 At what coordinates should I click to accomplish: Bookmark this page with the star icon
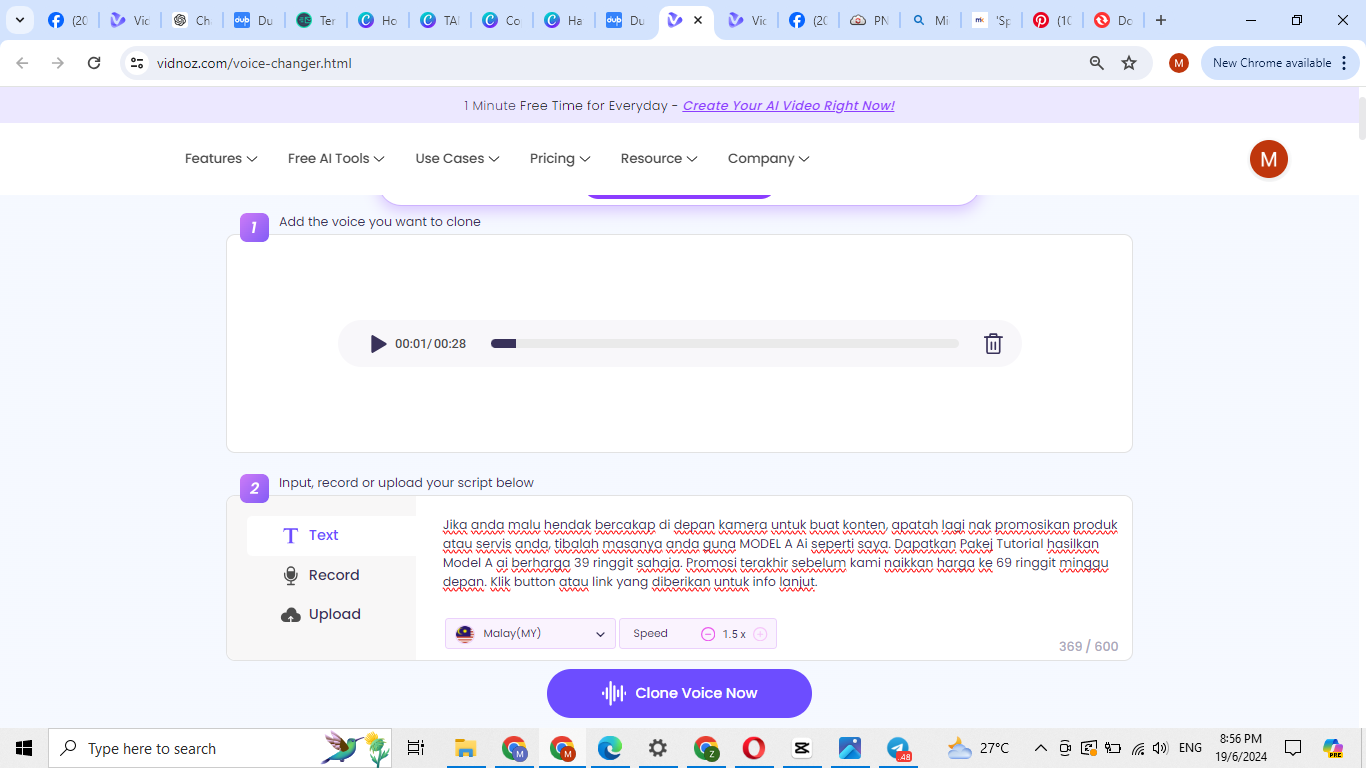(1129, 63)
